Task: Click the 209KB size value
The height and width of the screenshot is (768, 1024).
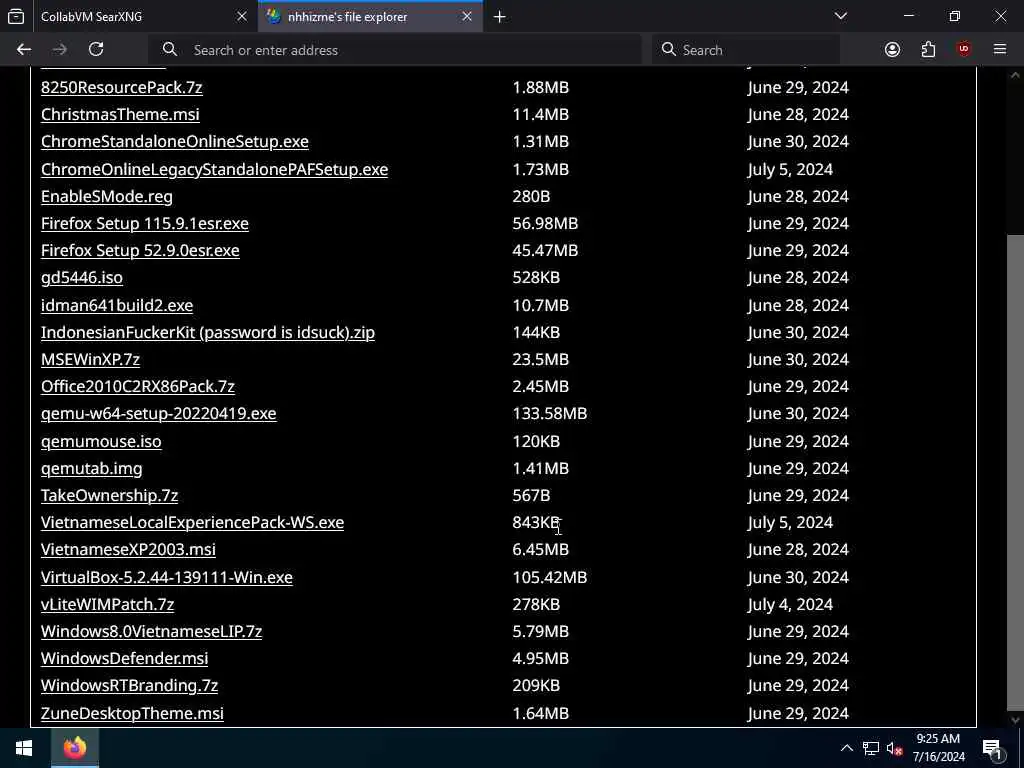Action: click(536, 686)
